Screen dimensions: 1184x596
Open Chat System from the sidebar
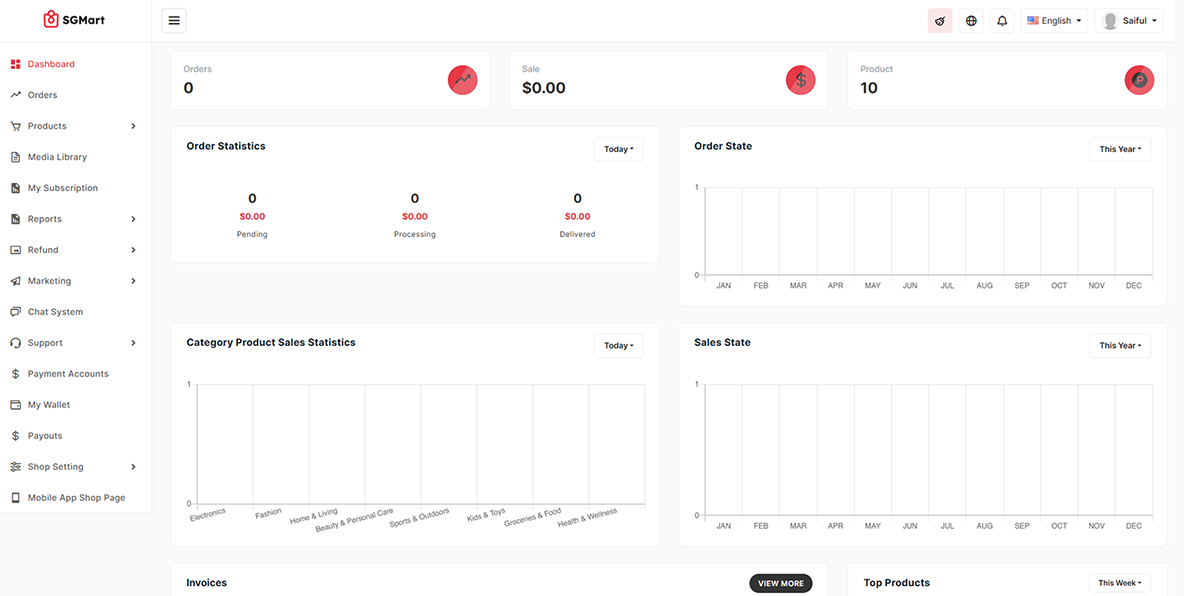pyautogui.click(x=55, y=312)
